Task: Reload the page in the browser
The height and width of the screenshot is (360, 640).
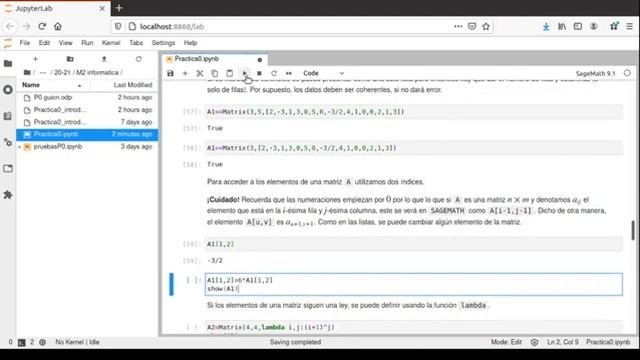Action: [42, 27]
